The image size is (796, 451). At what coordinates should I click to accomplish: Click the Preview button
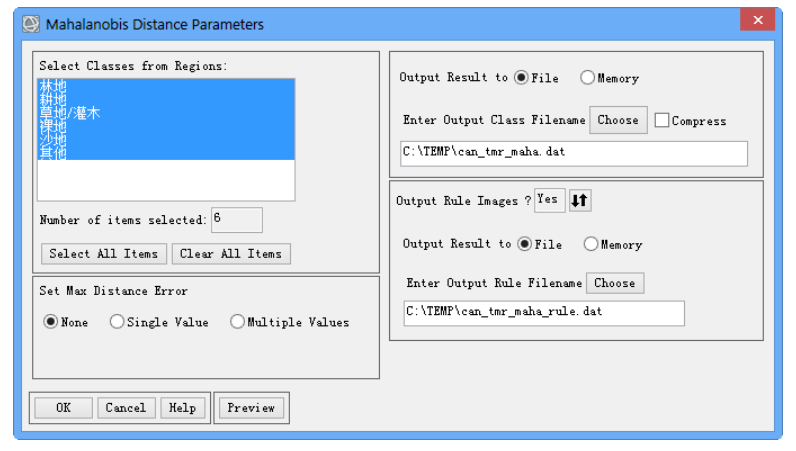coord(251,408)
